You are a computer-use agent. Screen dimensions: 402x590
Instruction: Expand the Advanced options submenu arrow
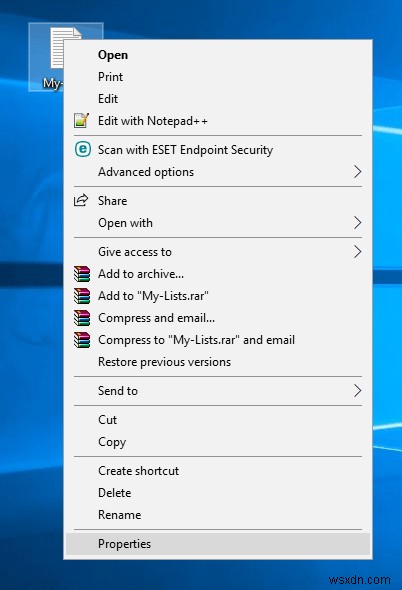point(357,172)
